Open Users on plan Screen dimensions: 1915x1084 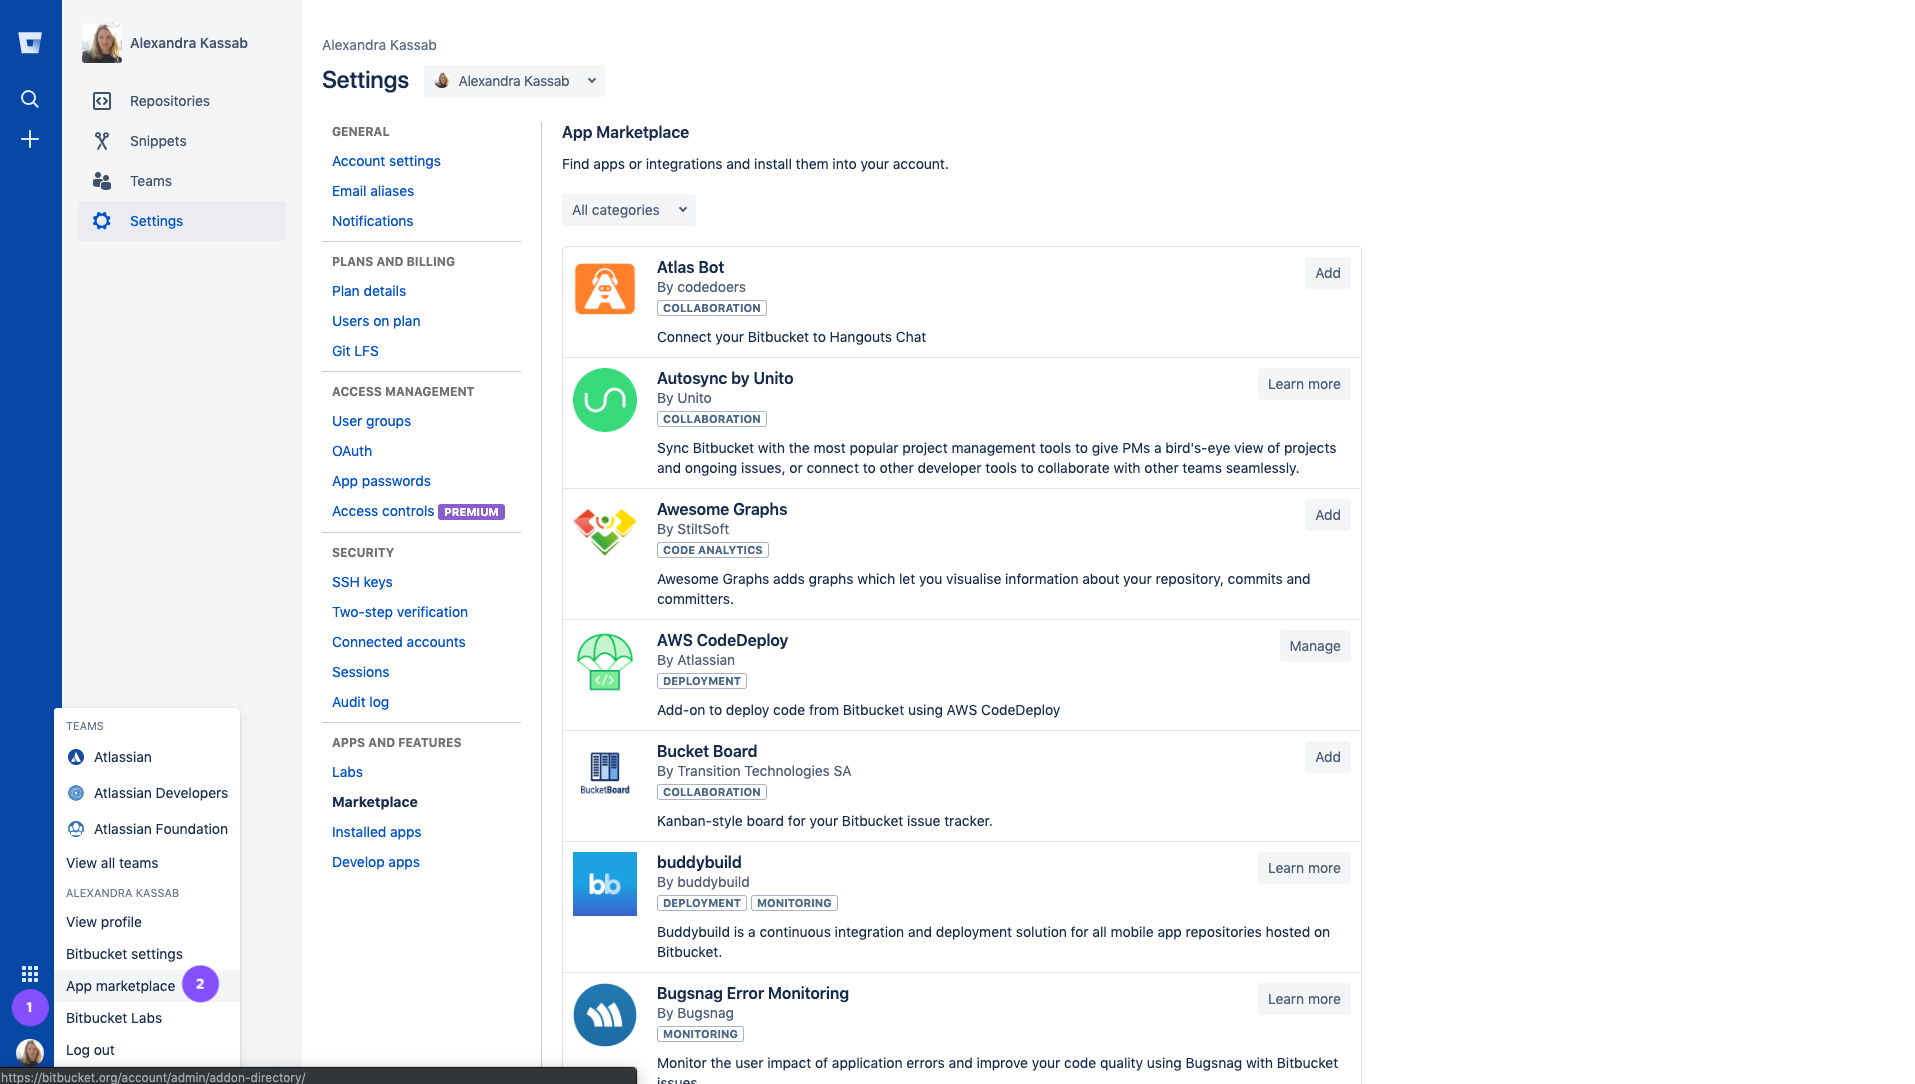click(376, 321)
